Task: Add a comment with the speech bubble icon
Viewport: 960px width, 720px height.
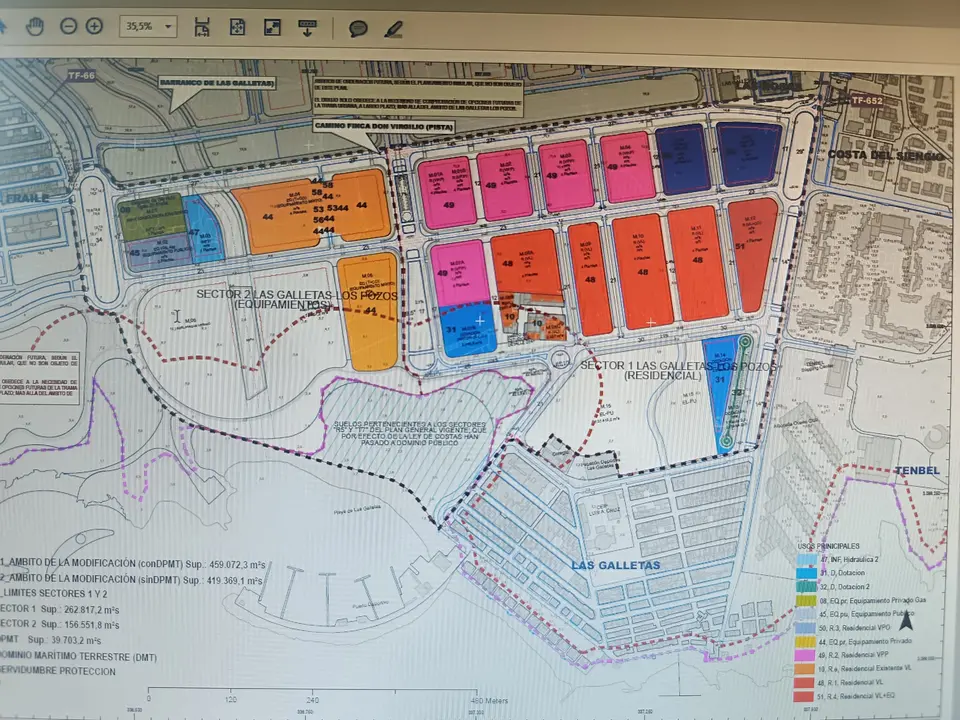Action: 358,28
